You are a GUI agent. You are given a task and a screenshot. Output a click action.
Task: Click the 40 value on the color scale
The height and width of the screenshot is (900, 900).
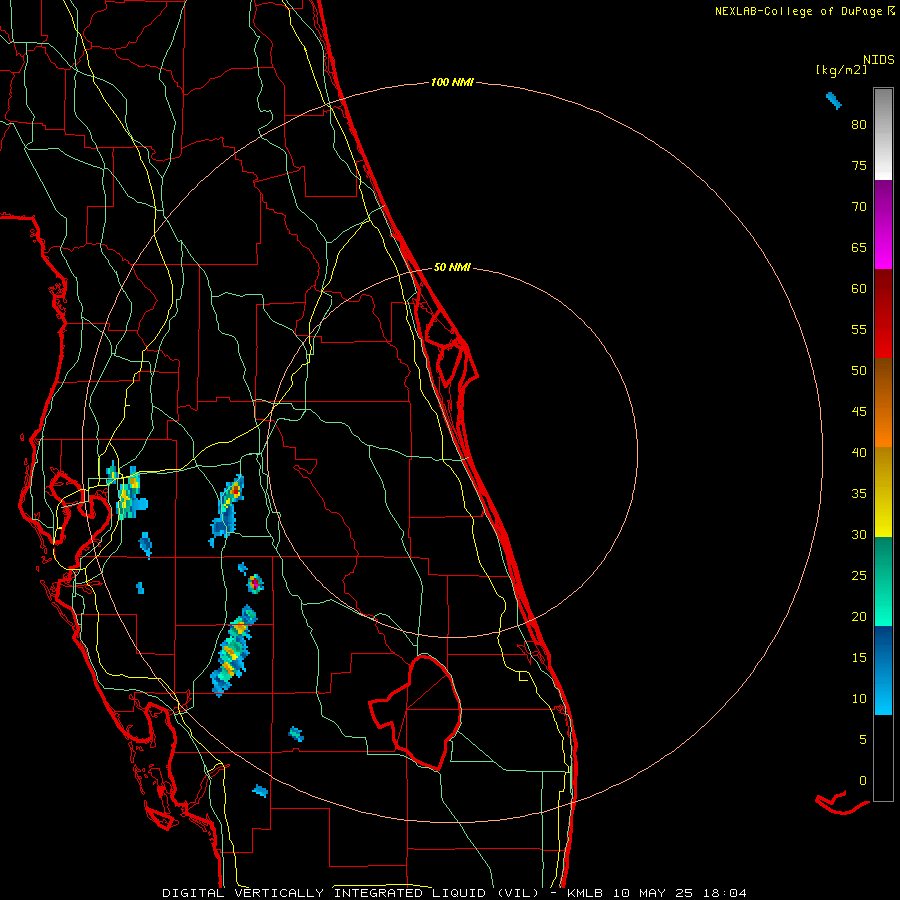click(859, 452)
